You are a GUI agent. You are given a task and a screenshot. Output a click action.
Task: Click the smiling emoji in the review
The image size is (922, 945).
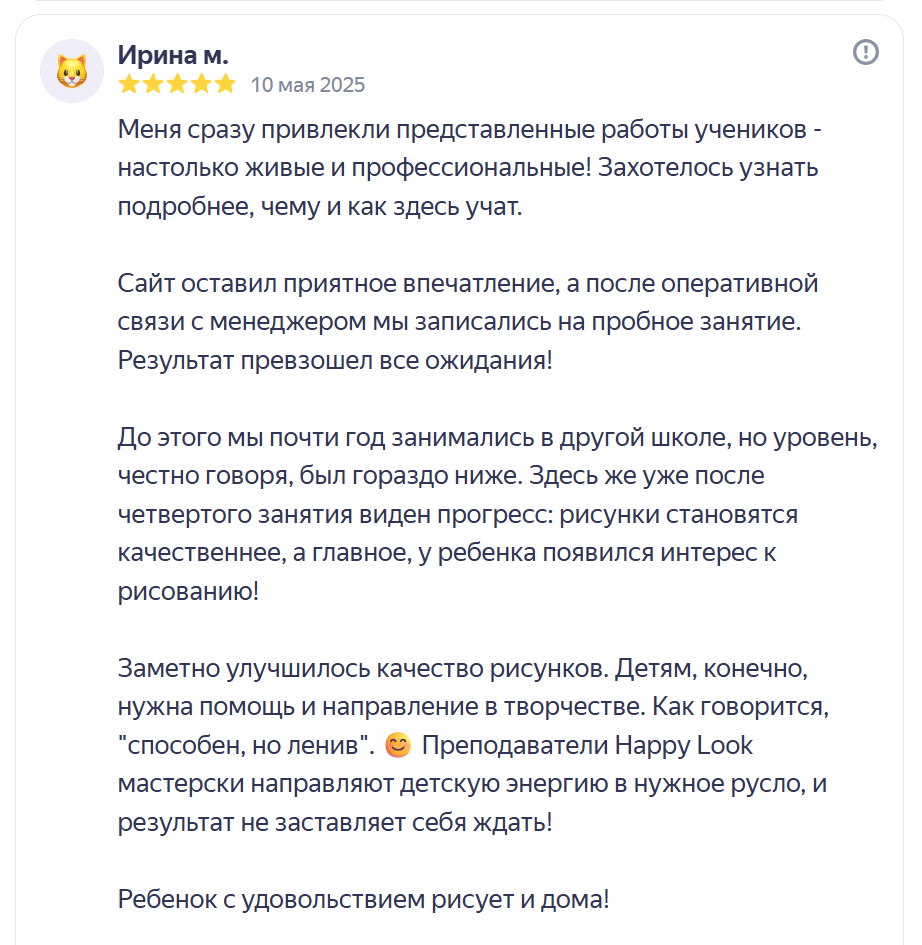coord(397,746)
